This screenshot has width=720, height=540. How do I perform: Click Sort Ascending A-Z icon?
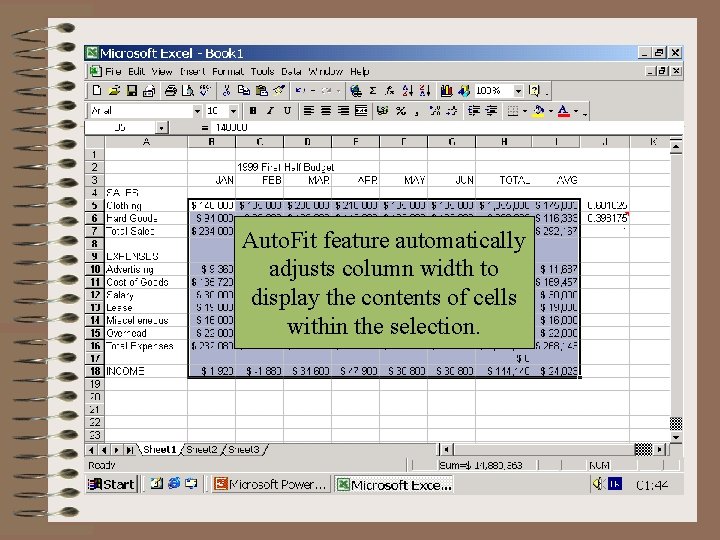[x=407, y=90]
